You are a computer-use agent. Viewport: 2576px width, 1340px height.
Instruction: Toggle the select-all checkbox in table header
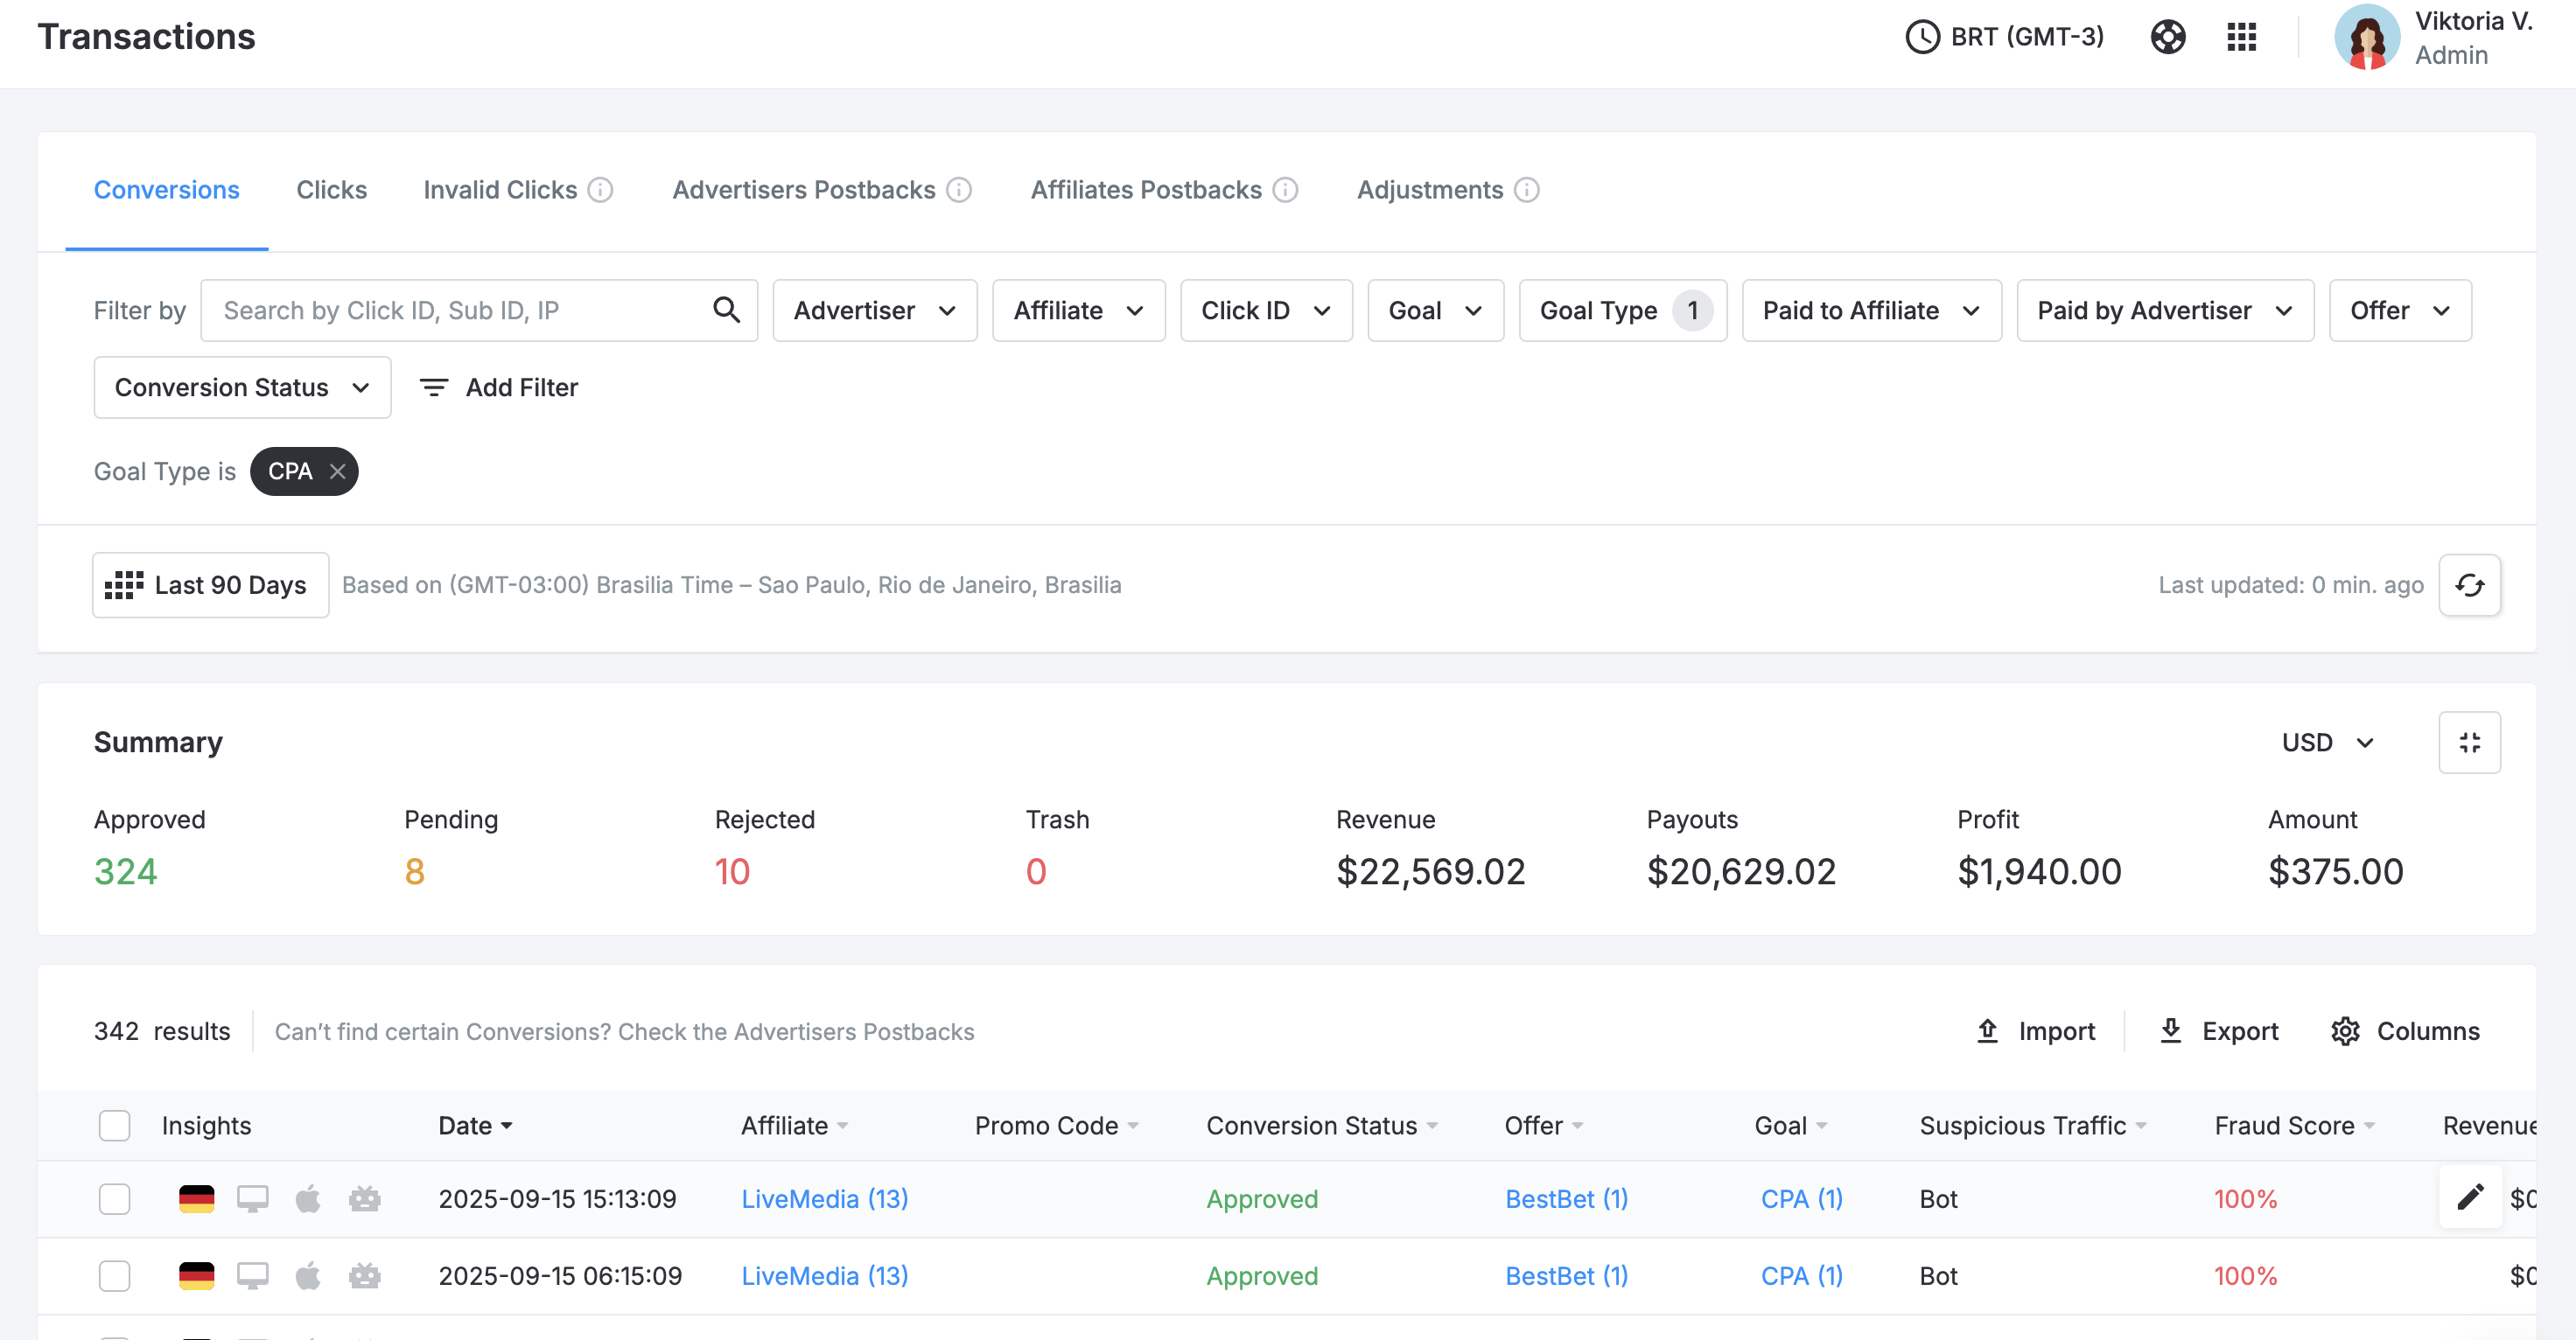[x=115, y=1125]
